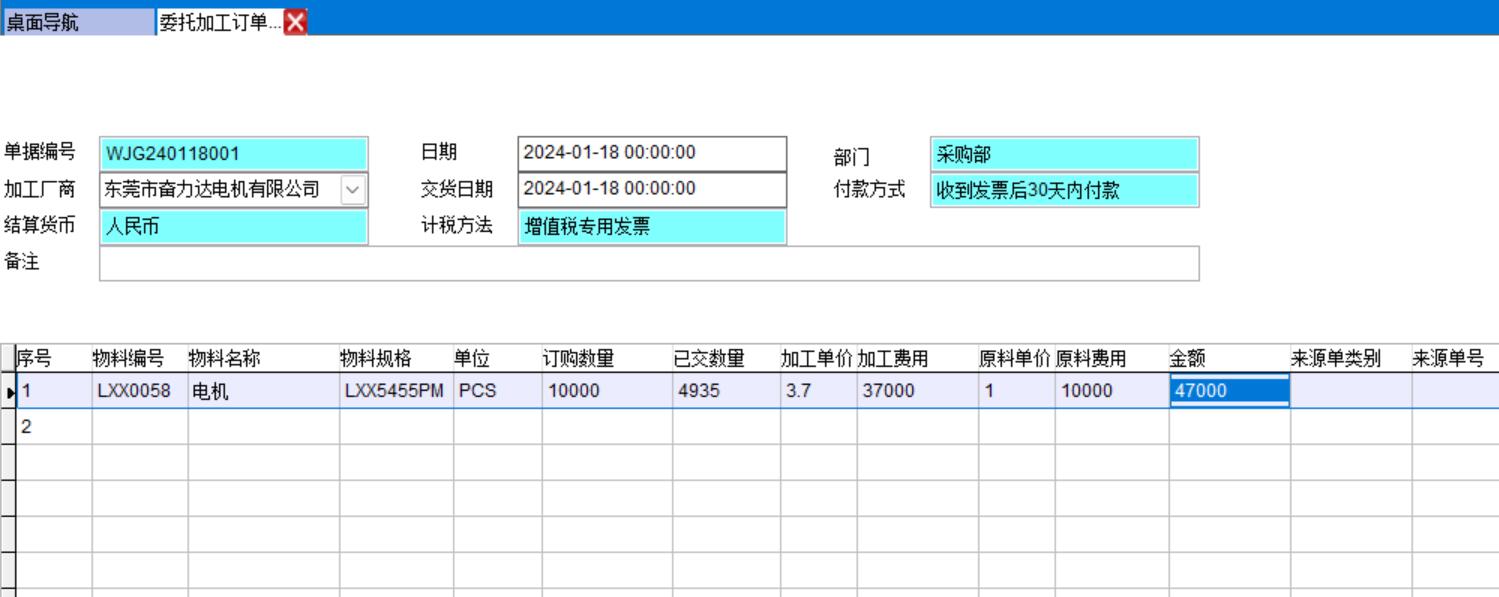The image size is (1499, 597).
Task: Close the 委托加工订单 tab with red X
Action: point(295,22)
